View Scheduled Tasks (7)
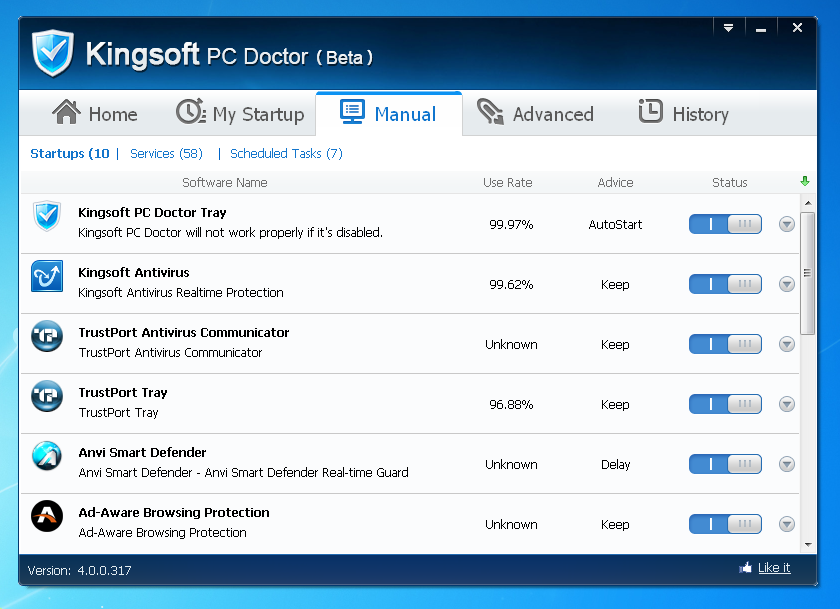 (x=286, y=154)
